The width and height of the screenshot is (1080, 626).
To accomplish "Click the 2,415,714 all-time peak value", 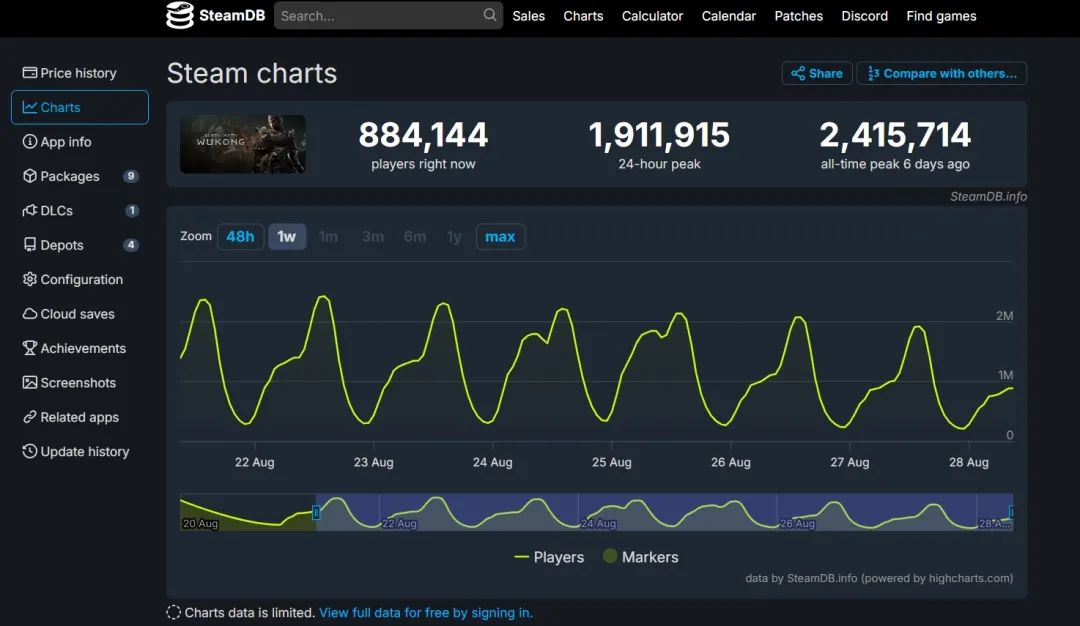I will click(x=895, y=134).
